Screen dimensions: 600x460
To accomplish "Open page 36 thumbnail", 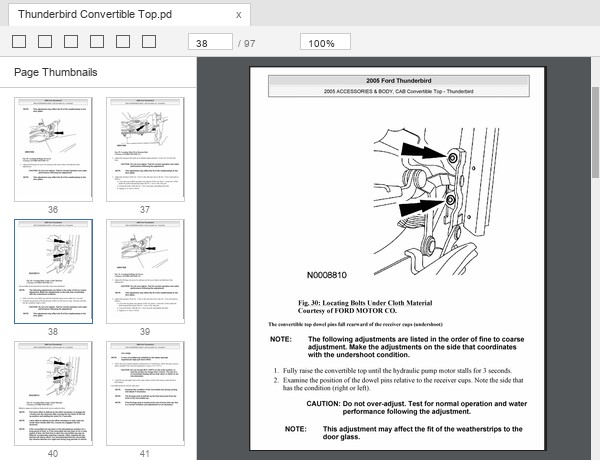I will 54,149.
